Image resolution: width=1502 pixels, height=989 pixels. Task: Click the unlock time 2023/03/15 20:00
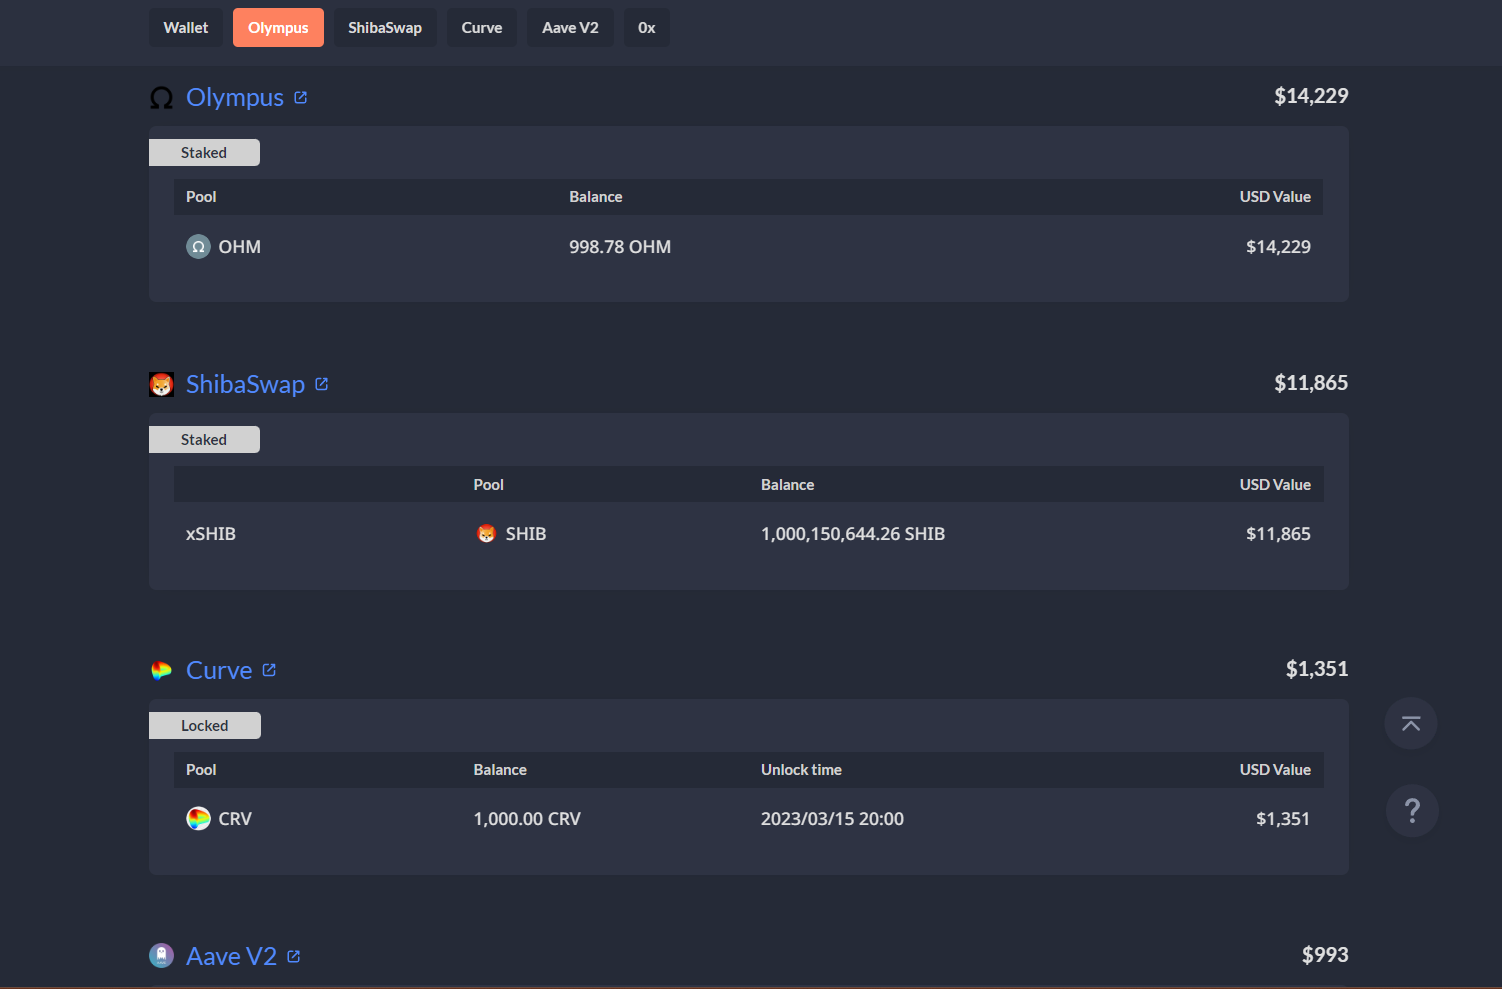coord(832,819)
